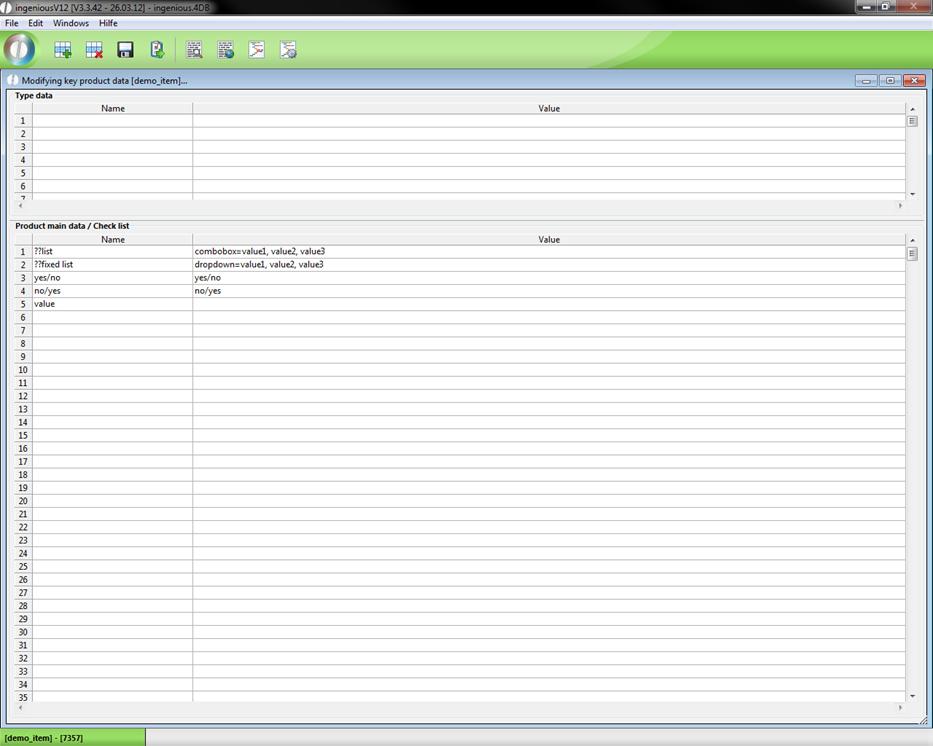
Task: Click the yes/no value cell in row 3
Action: pos(548,278)
